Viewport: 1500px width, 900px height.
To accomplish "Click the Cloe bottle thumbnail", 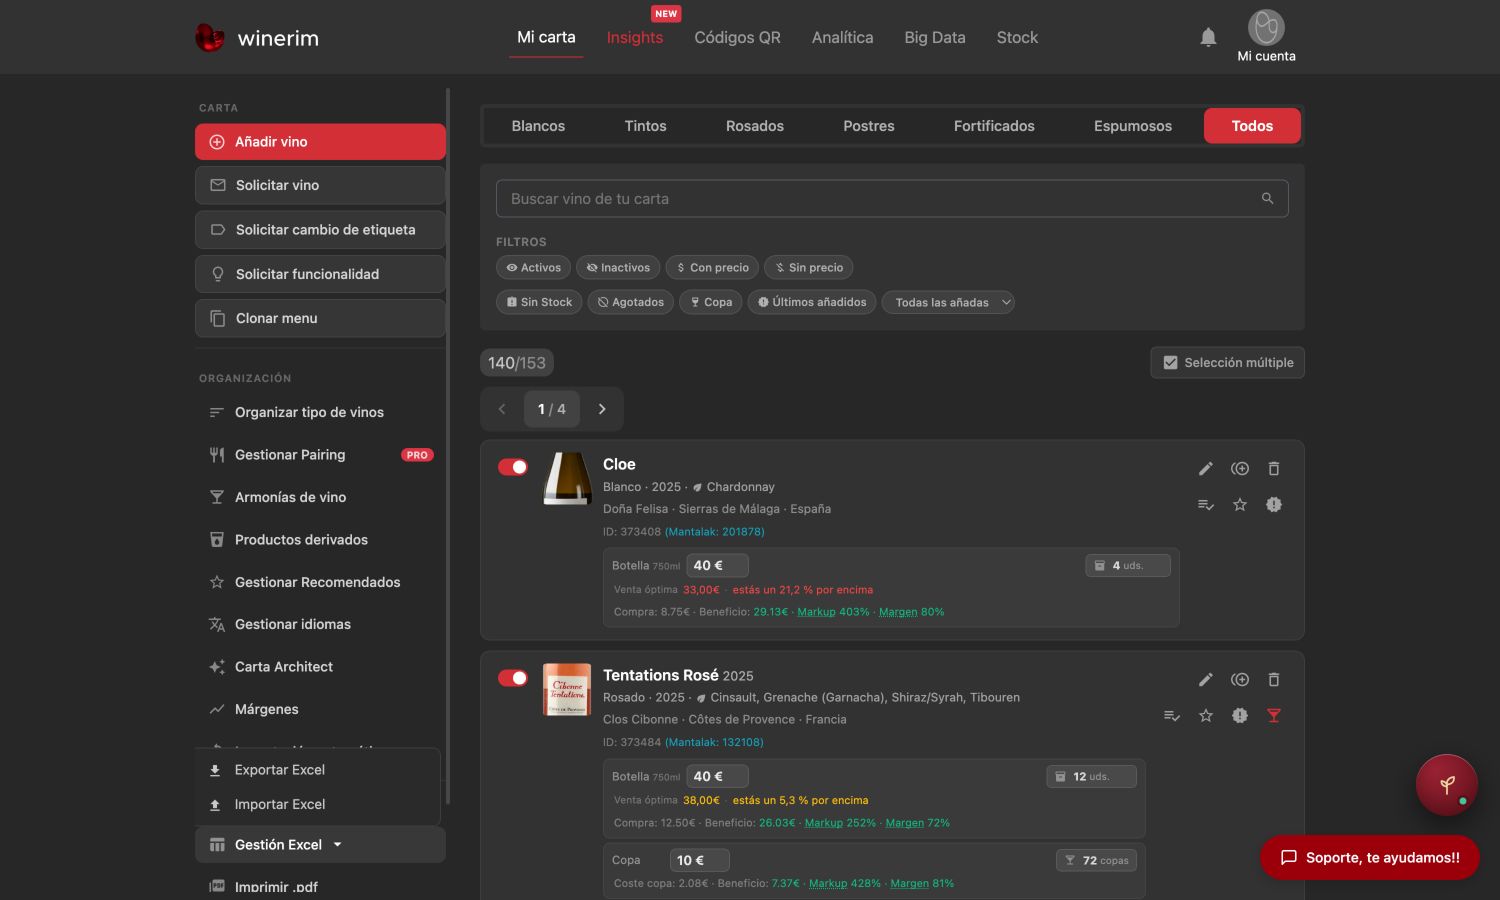I will point(567,479).
